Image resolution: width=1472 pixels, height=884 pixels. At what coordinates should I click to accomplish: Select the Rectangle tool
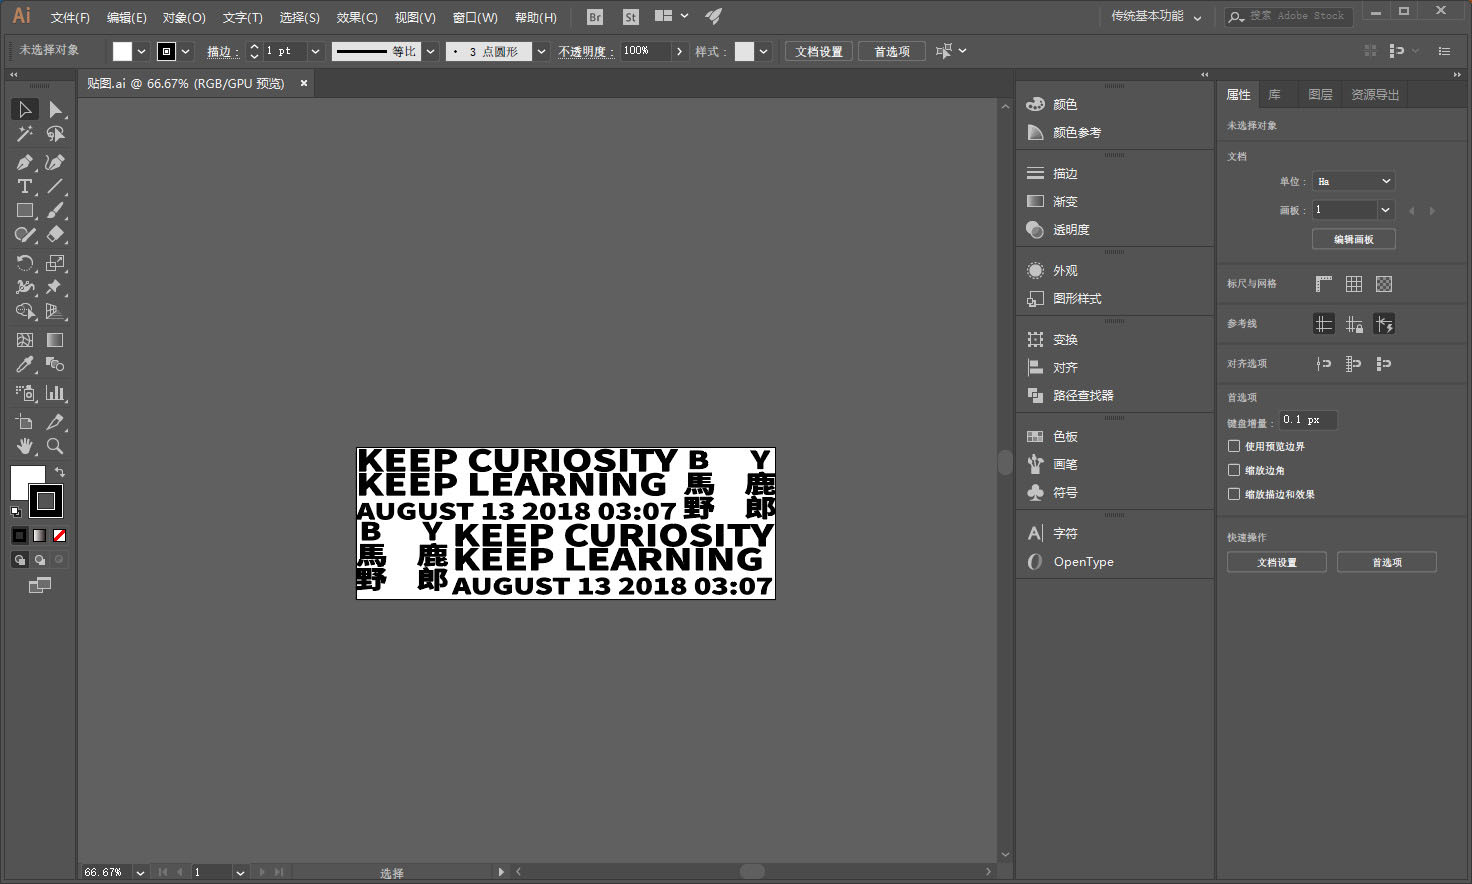25,210
